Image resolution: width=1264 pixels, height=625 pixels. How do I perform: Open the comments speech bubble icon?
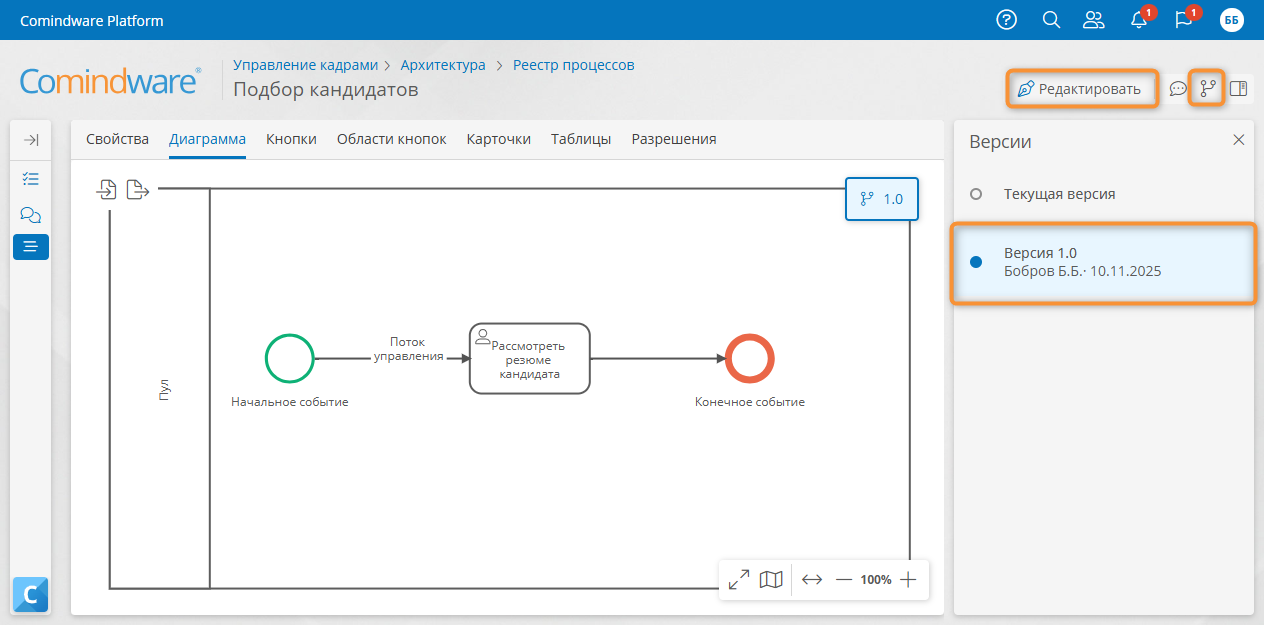pos(1178,89)
